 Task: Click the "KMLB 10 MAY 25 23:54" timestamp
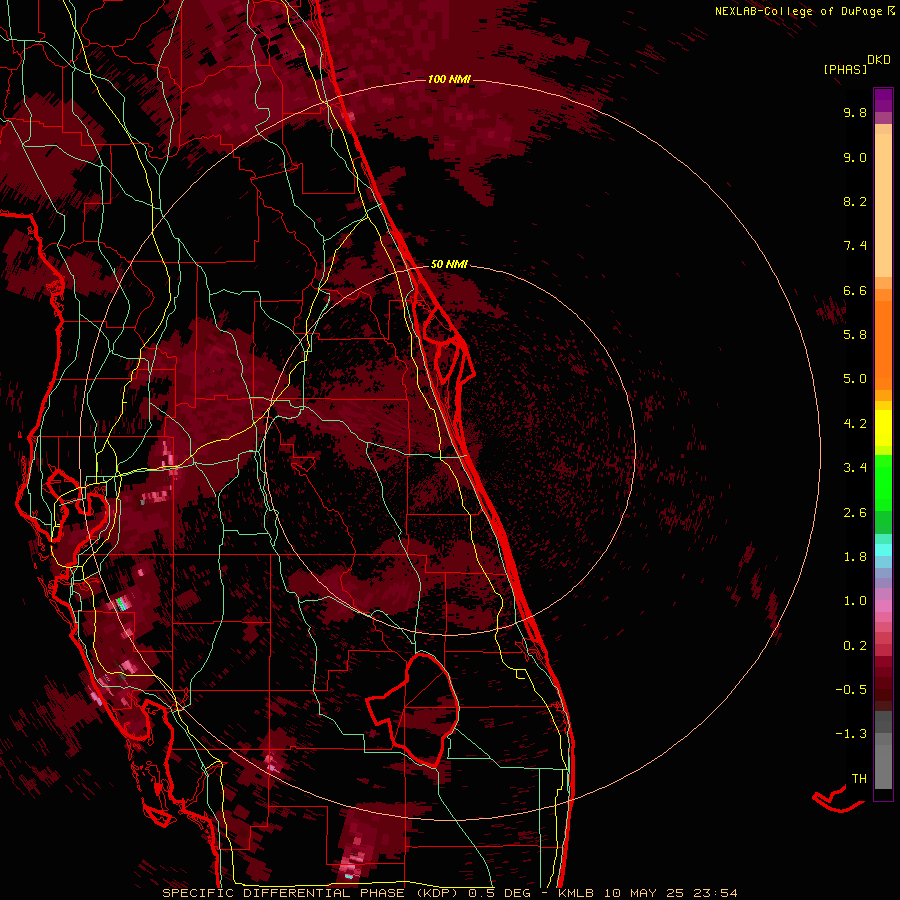(647, 893)
